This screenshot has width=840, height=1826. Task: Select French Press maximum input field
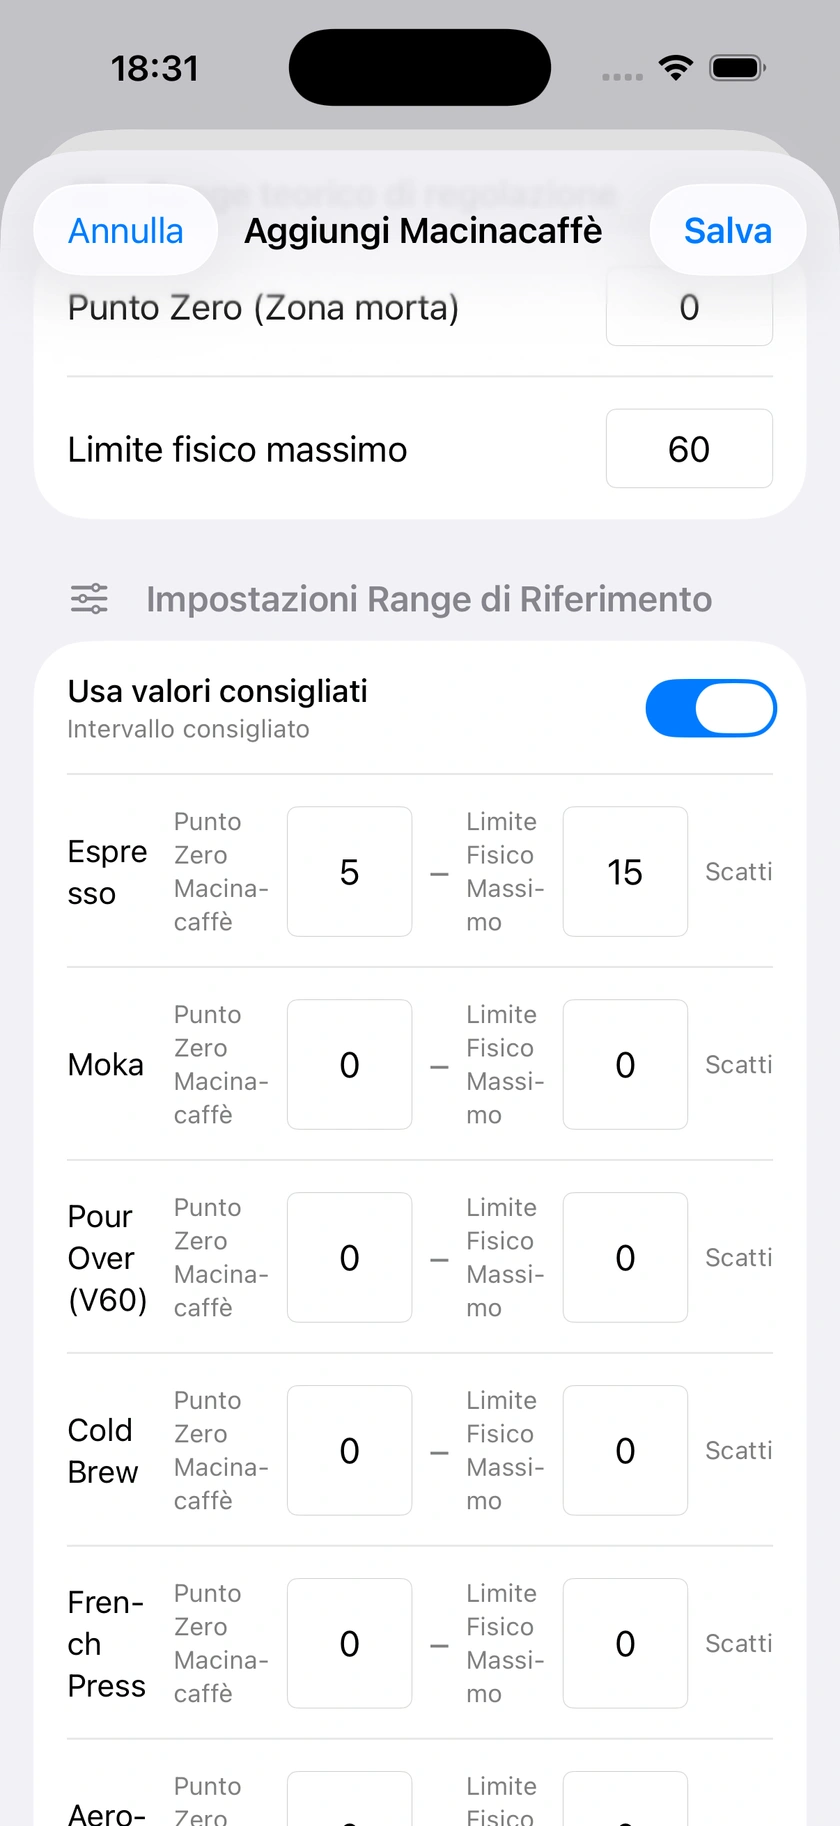pyautogui.click(x=625, y=1644)
